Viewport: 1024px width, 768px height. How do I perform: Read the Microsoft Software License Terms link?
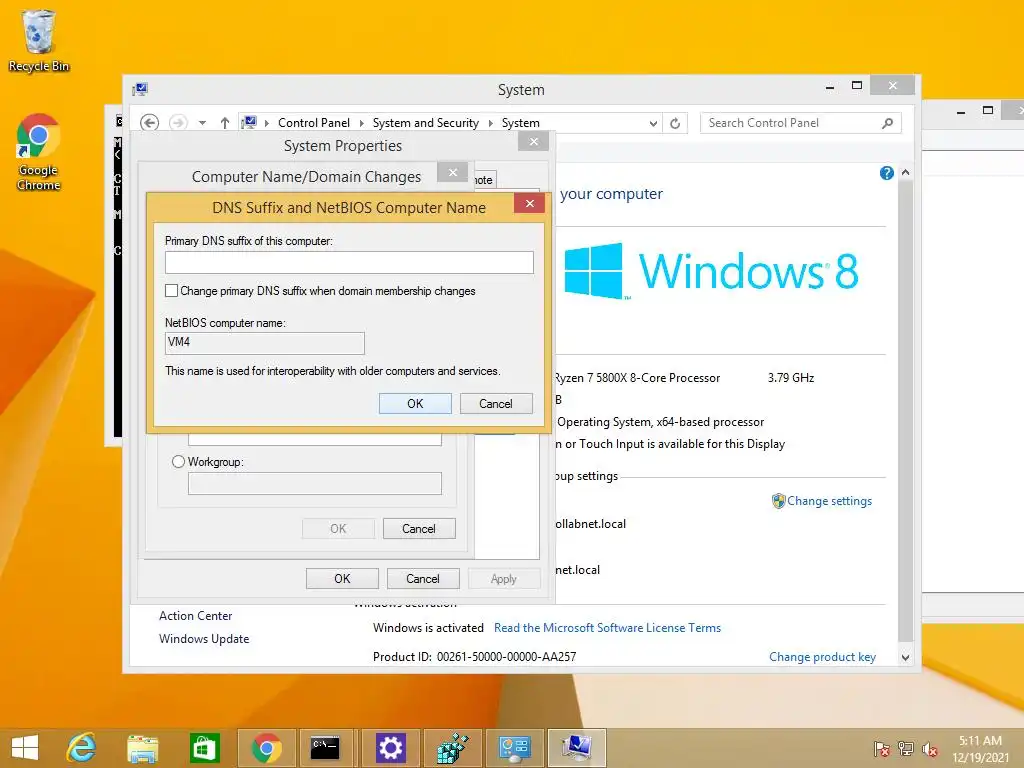coord(607,628)
